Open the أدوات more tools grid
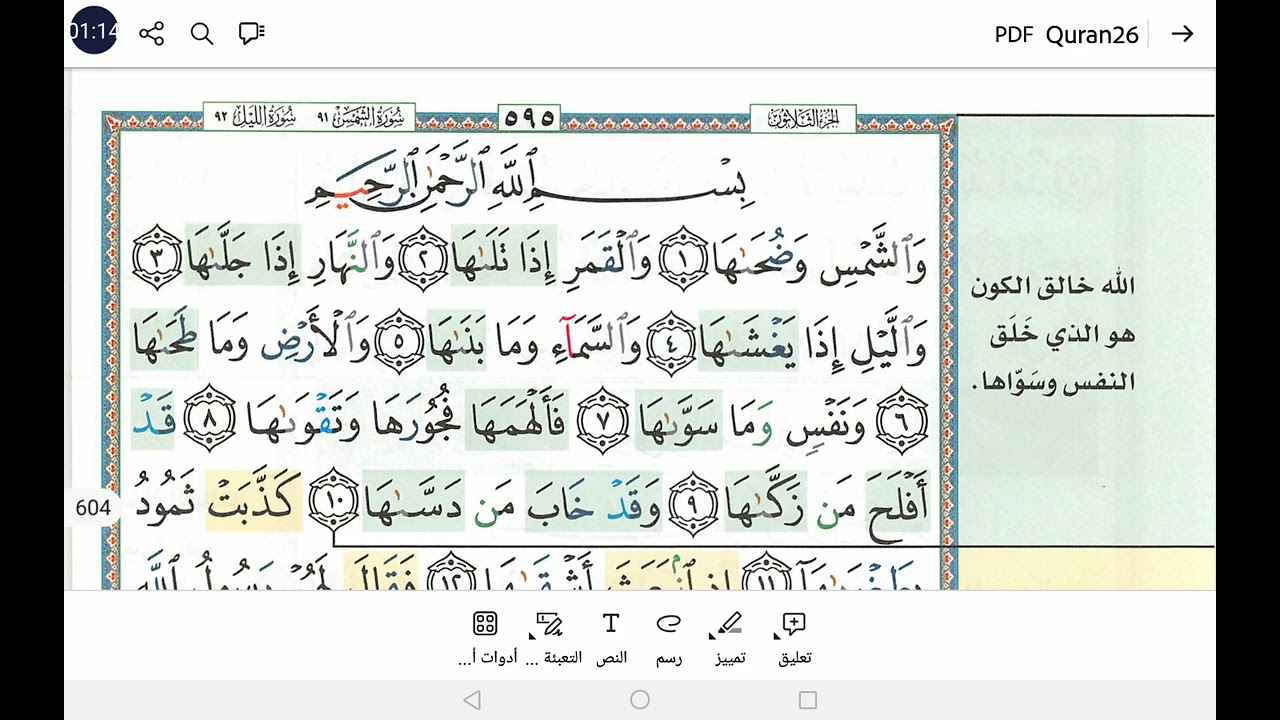 tap(486, 639)
